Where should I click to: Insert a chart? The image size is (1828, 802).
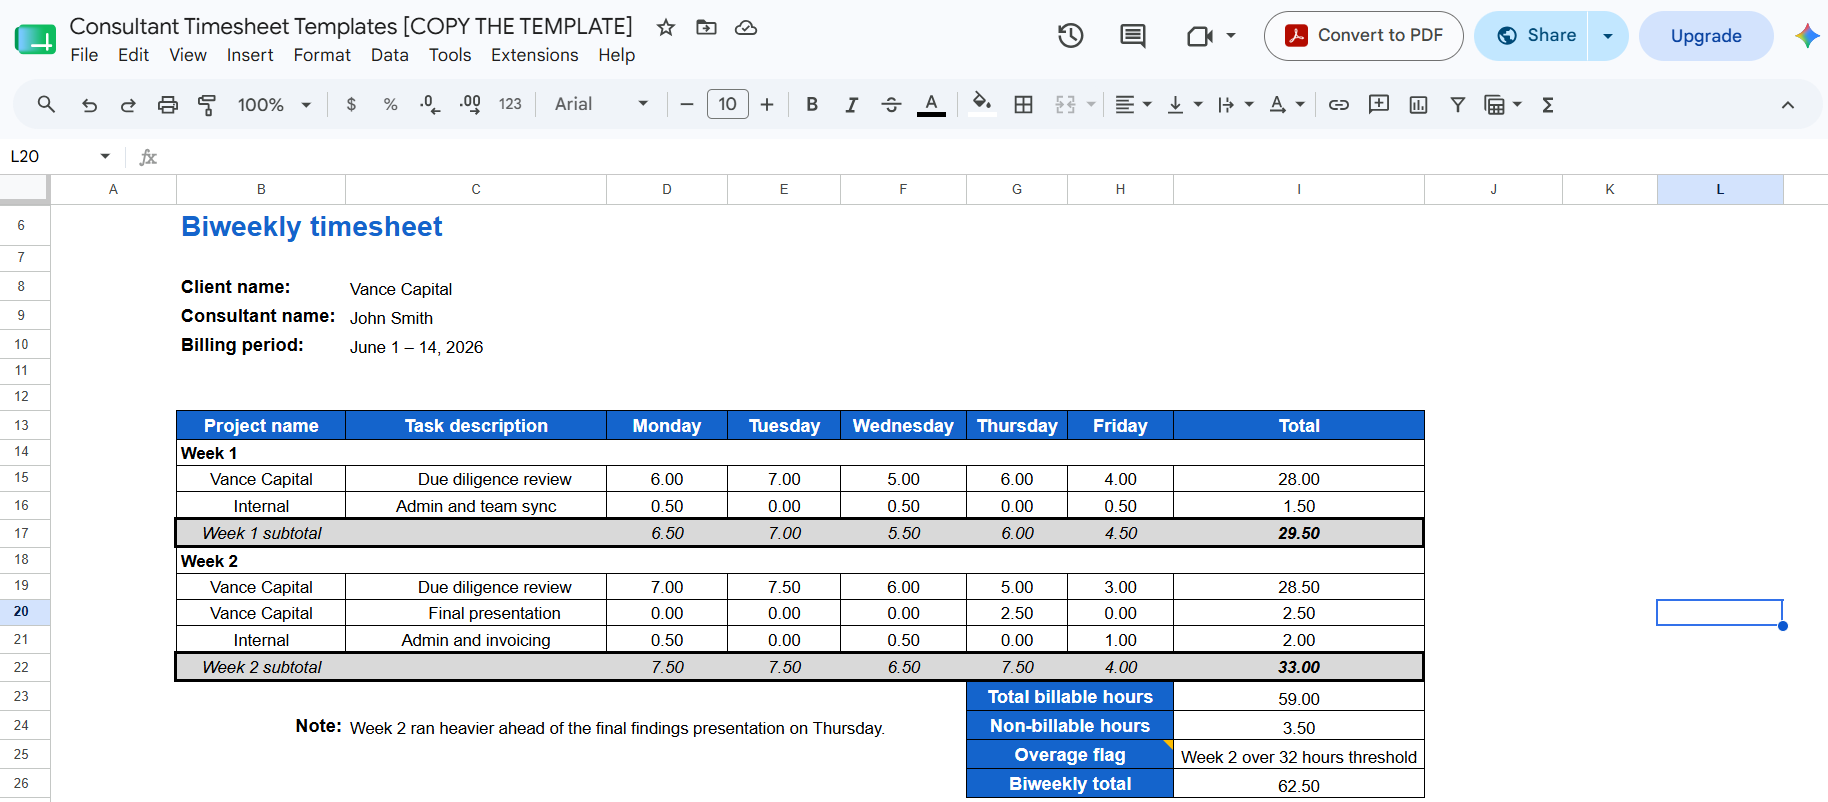[1418, 104]
